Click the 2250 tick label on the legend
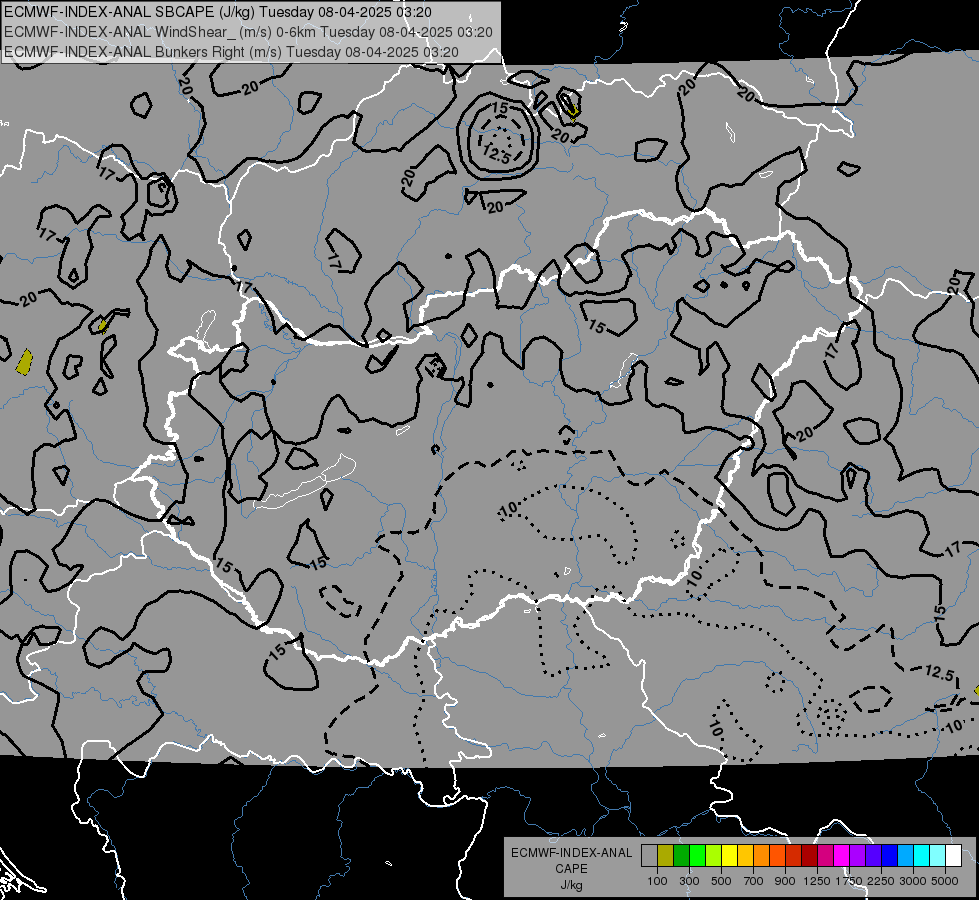Image resolution: width=979 pixels, height=900 pixels. tap(881, 881)
